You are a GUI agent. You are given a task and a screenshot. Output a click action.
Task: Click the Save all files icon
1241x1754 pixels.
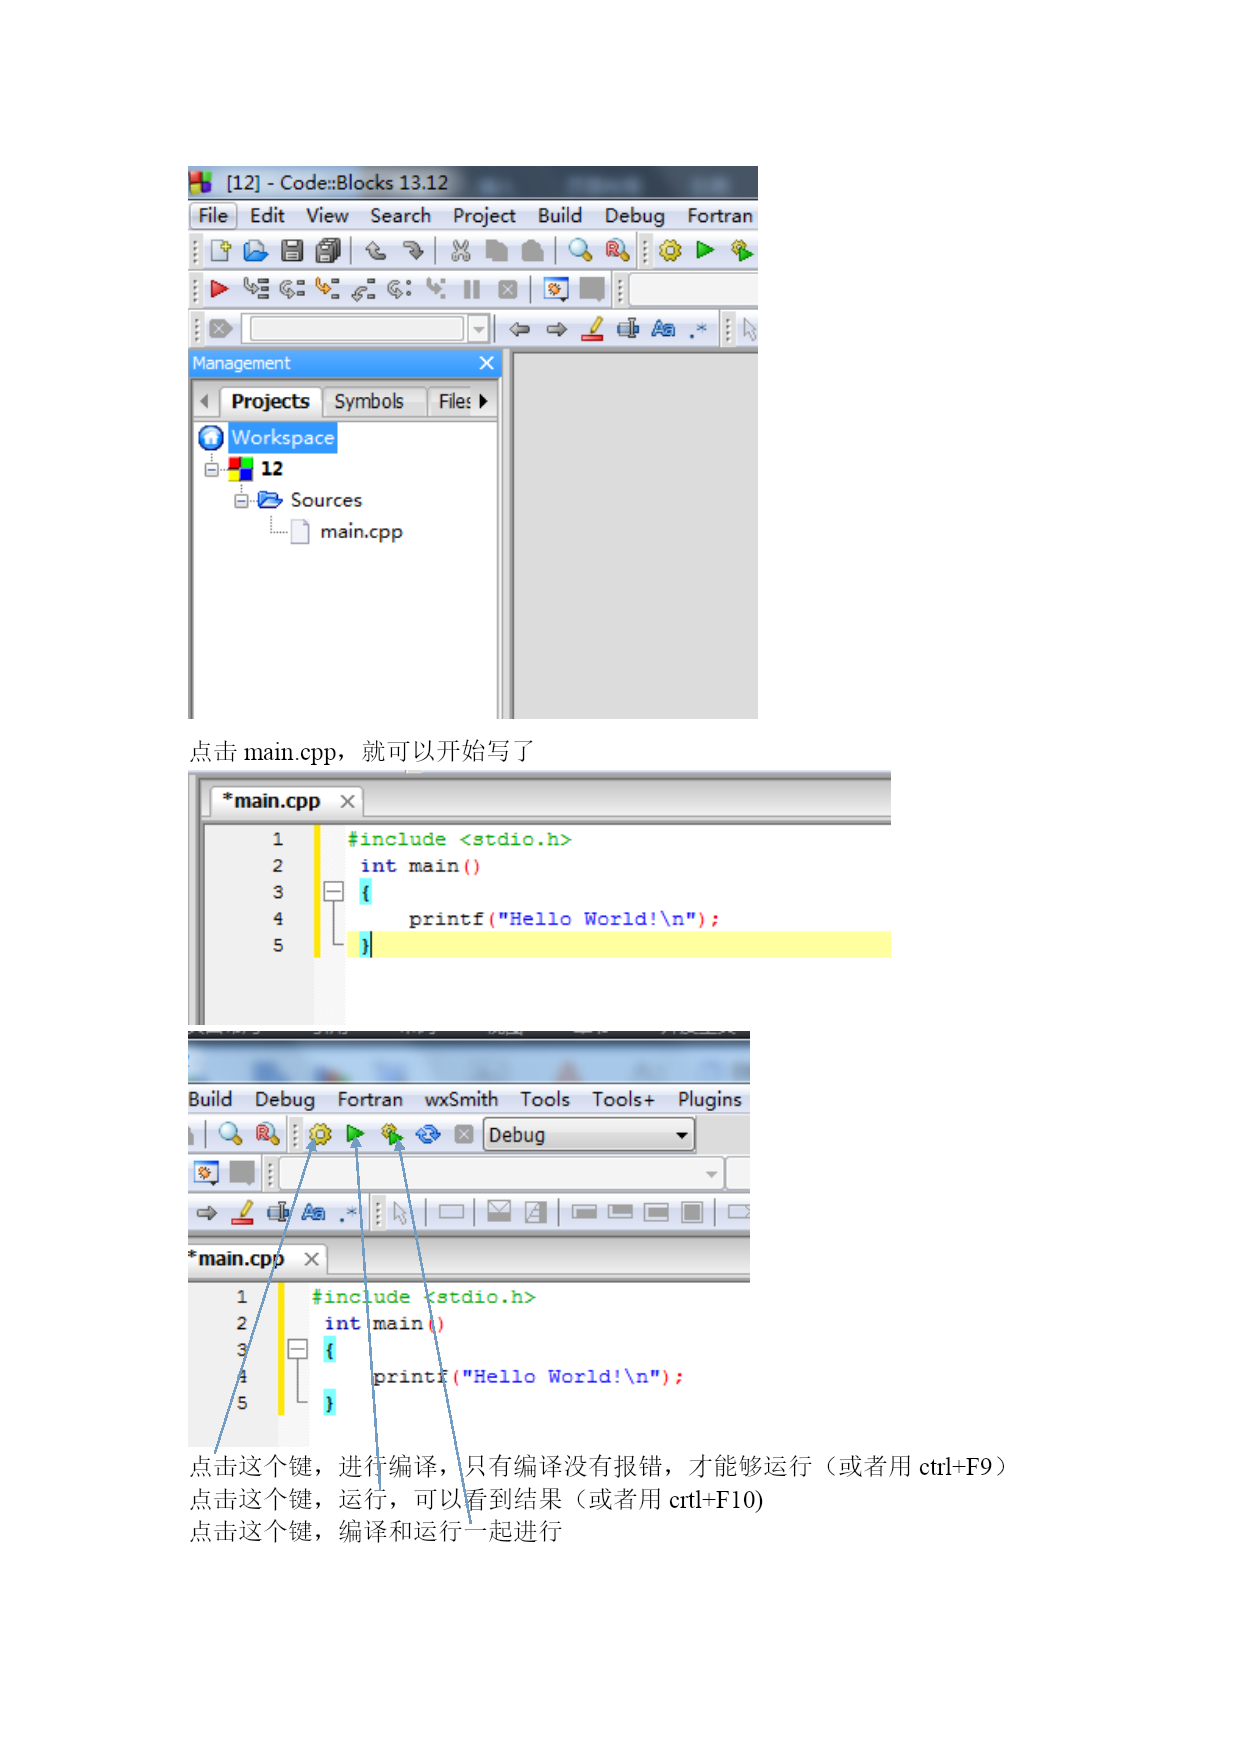pos(328,250)
